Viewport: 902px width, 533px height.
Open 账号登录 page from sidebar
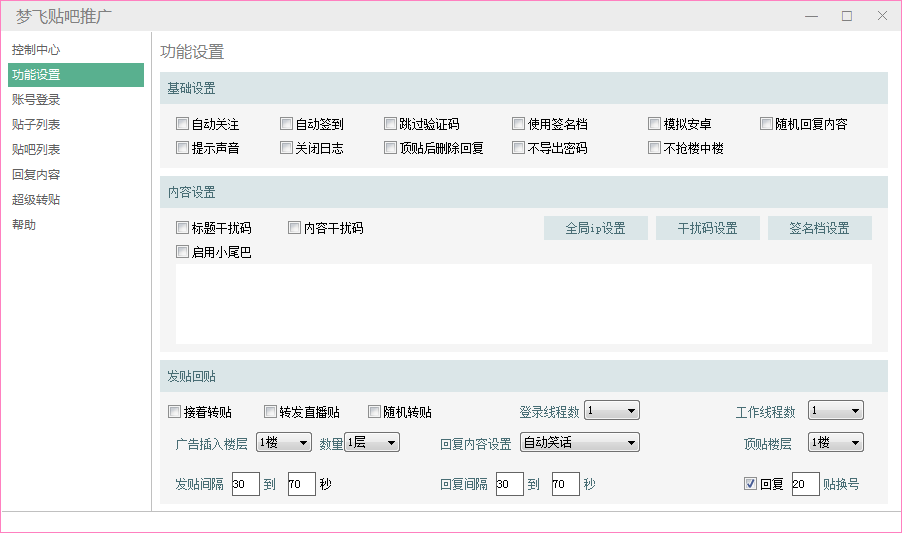point(36,100)
